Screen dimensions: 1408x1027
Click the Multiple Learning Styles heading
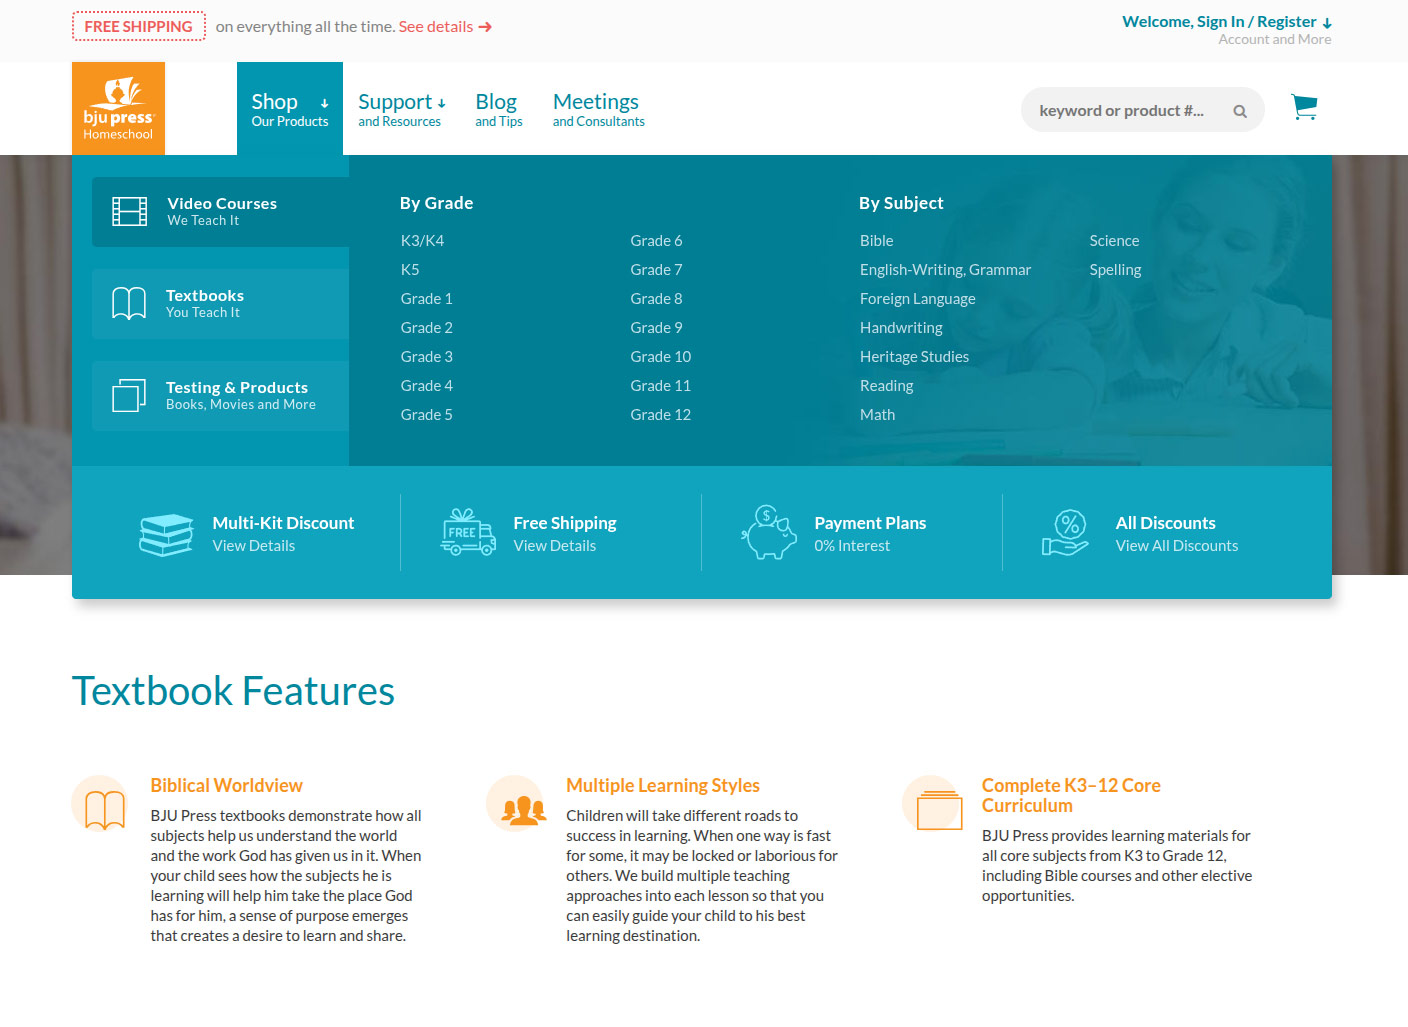(663, 786)
